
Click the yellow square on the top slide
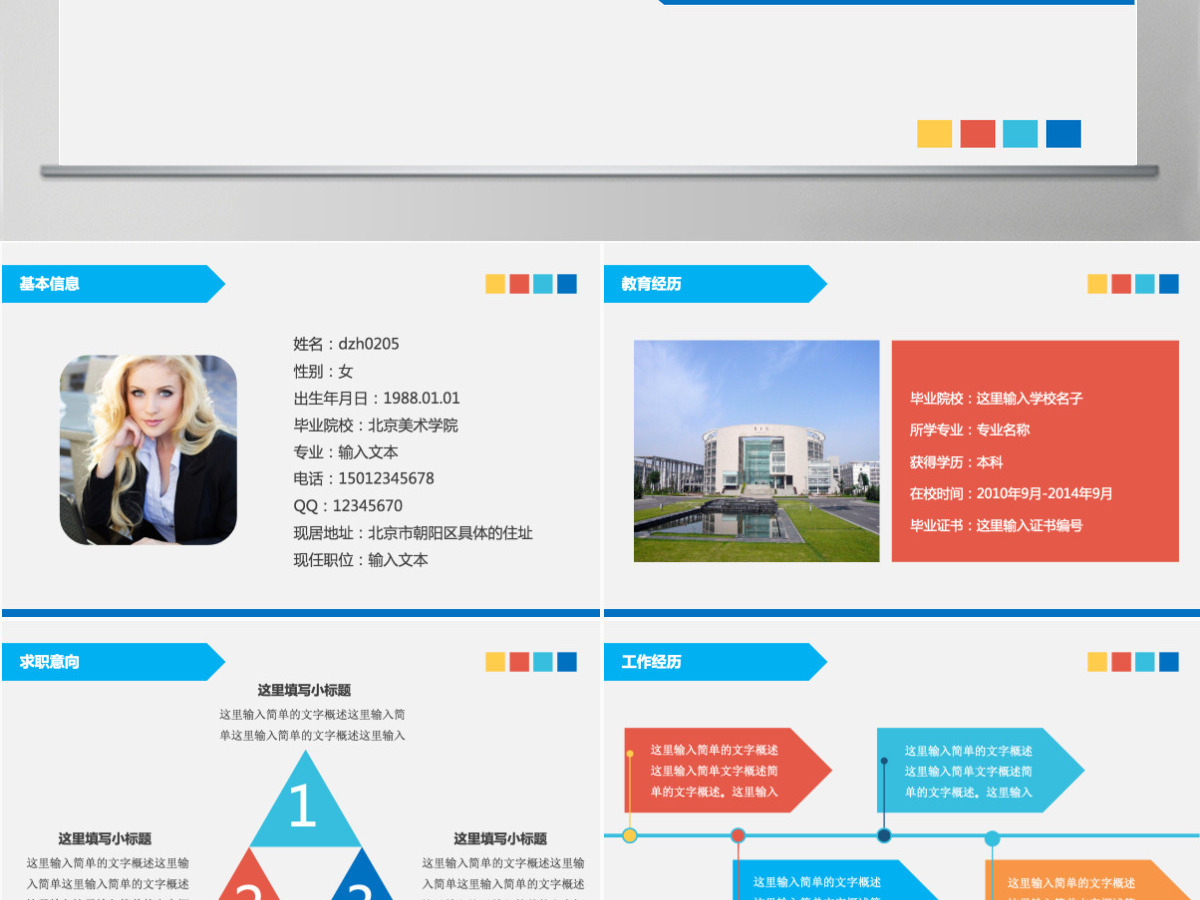coord(934,134)
